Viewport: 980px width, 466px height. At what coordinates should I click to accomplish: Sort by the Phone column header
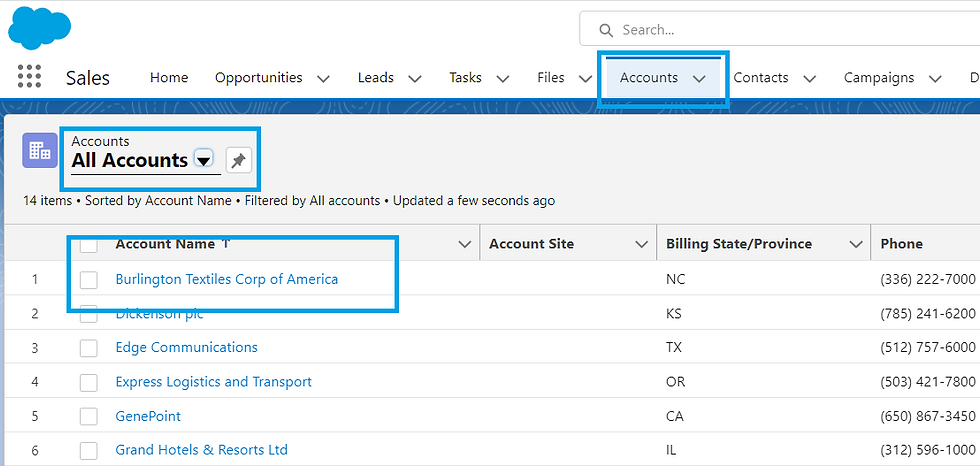[901, 244]
